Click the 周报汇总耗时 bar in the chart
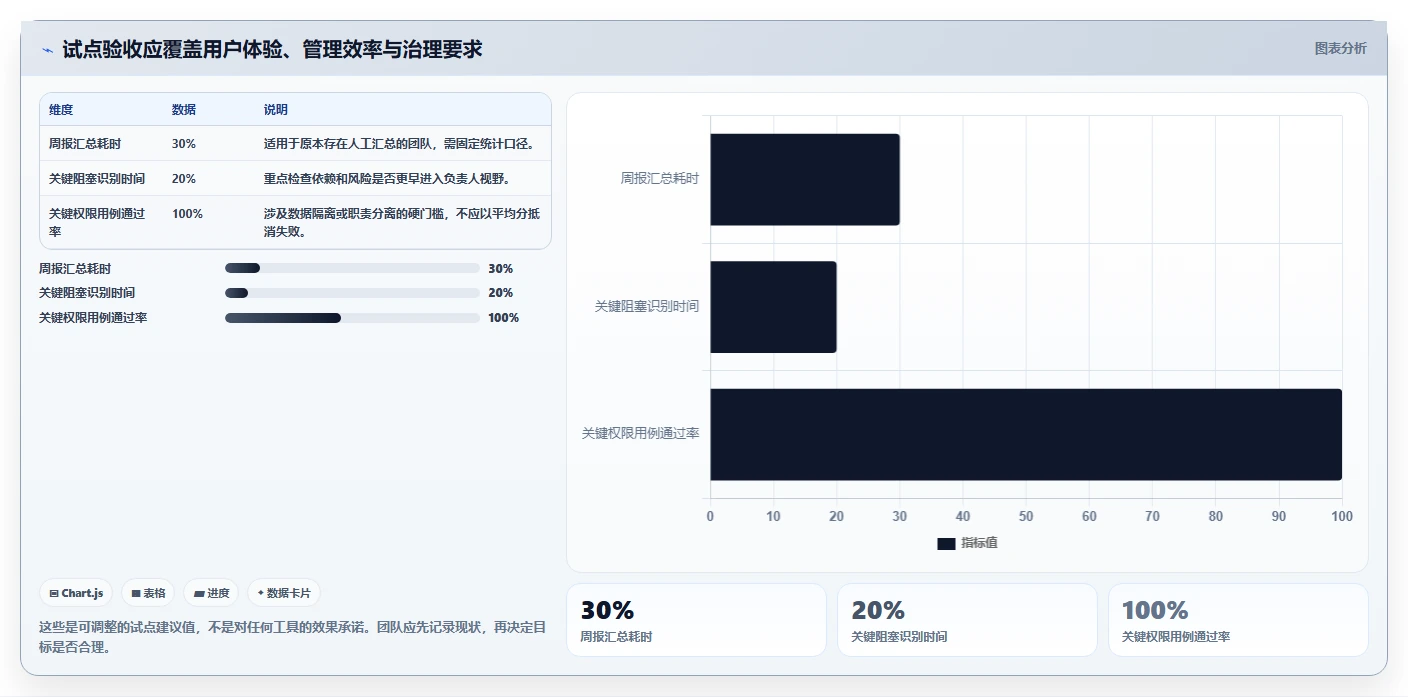The height and width of the screenshot is (697, 1408). (x=805, y=179)
